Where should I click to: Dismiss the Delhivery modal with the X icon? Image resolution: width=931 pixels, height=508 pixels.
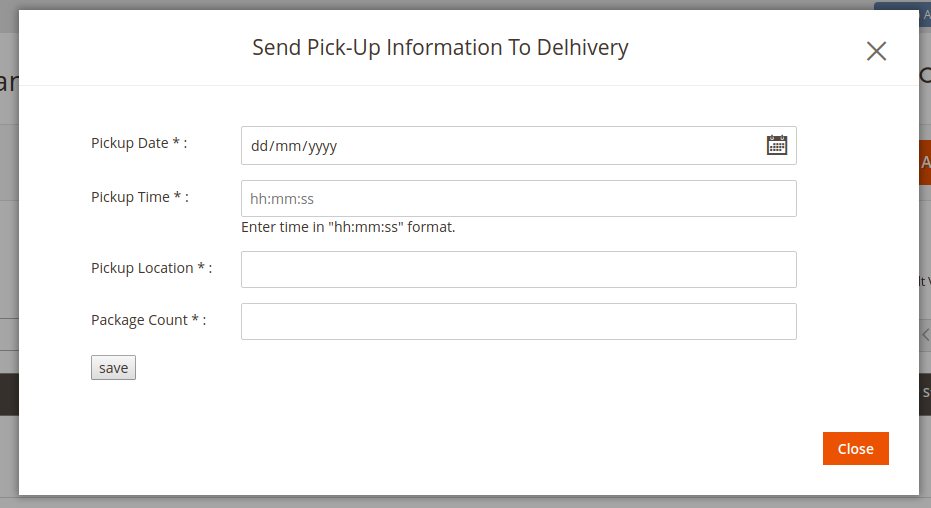[x=876, y=51]
